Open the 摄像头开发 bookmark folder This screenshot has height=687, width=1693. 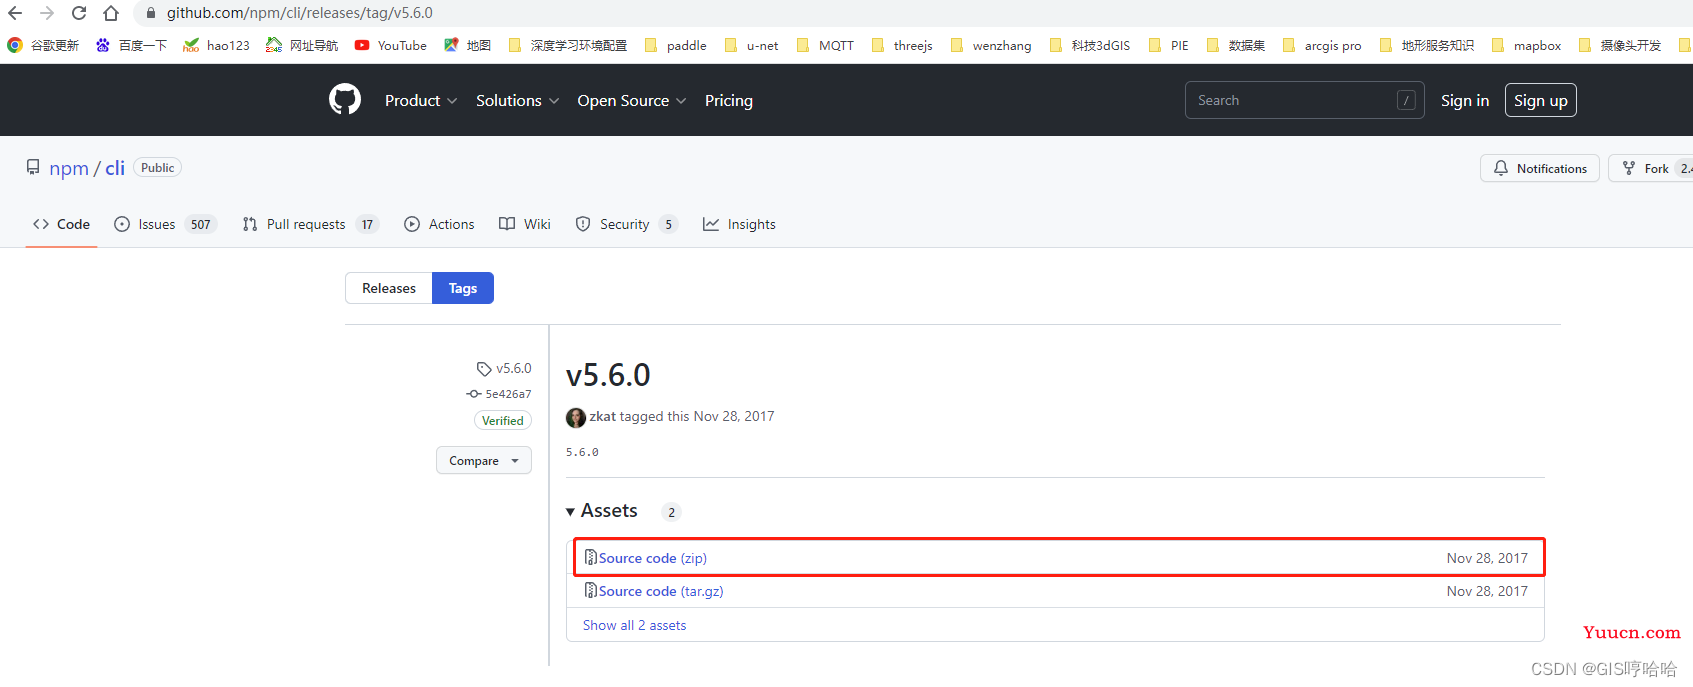click(1620, 45)
